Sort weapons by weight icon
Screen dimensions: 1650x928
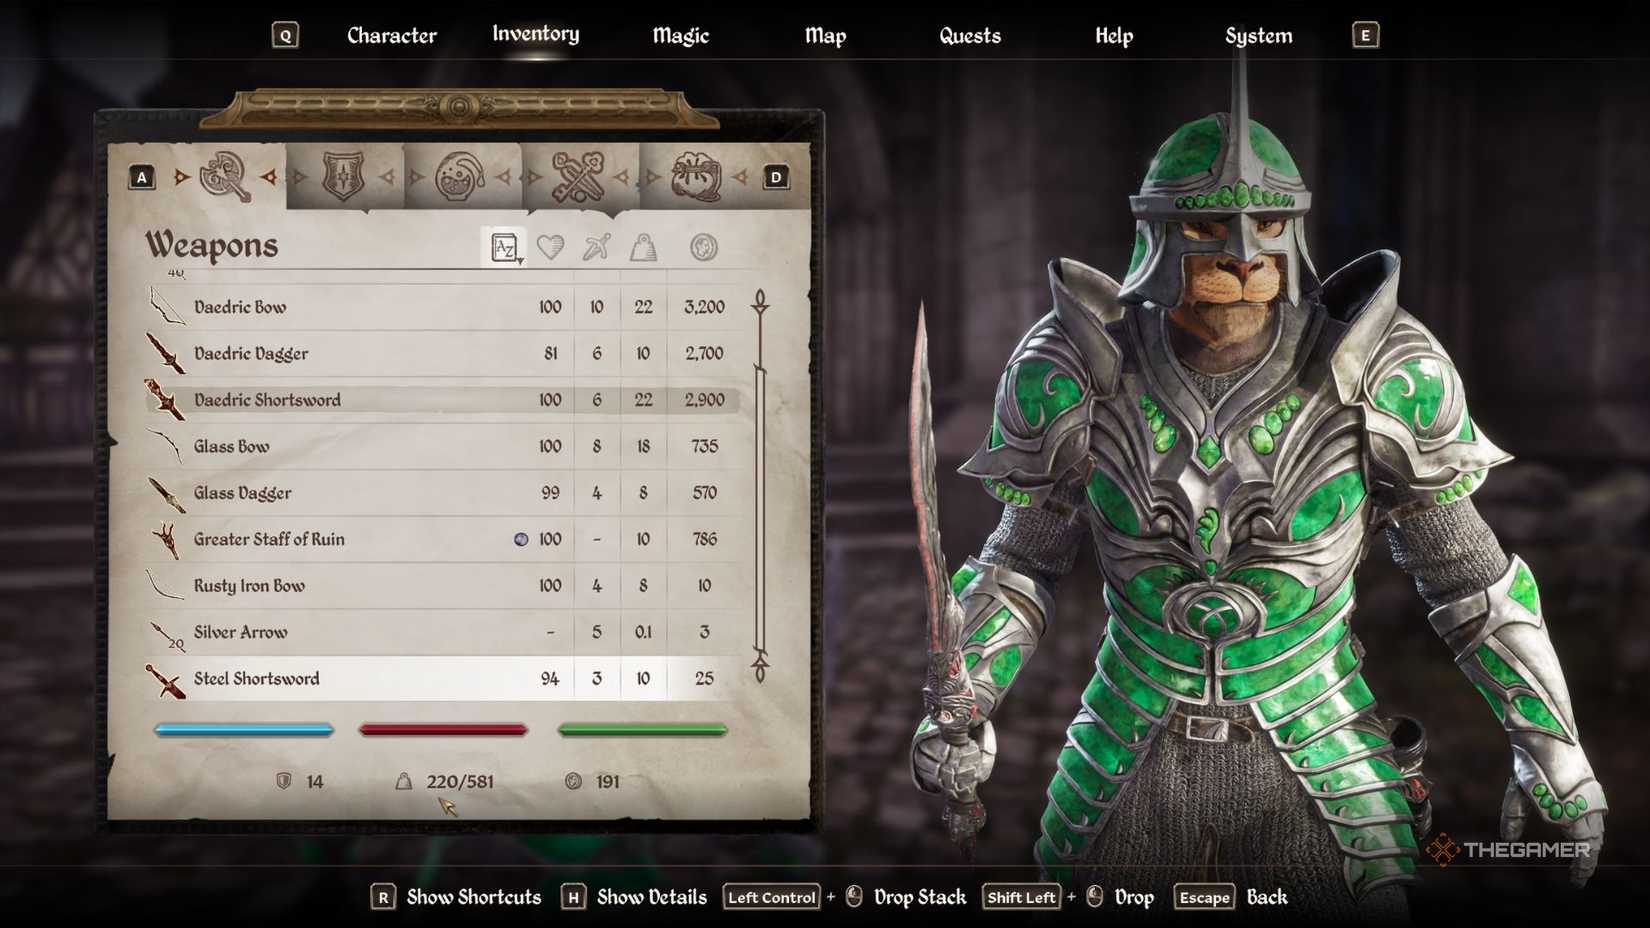point(643,247)
